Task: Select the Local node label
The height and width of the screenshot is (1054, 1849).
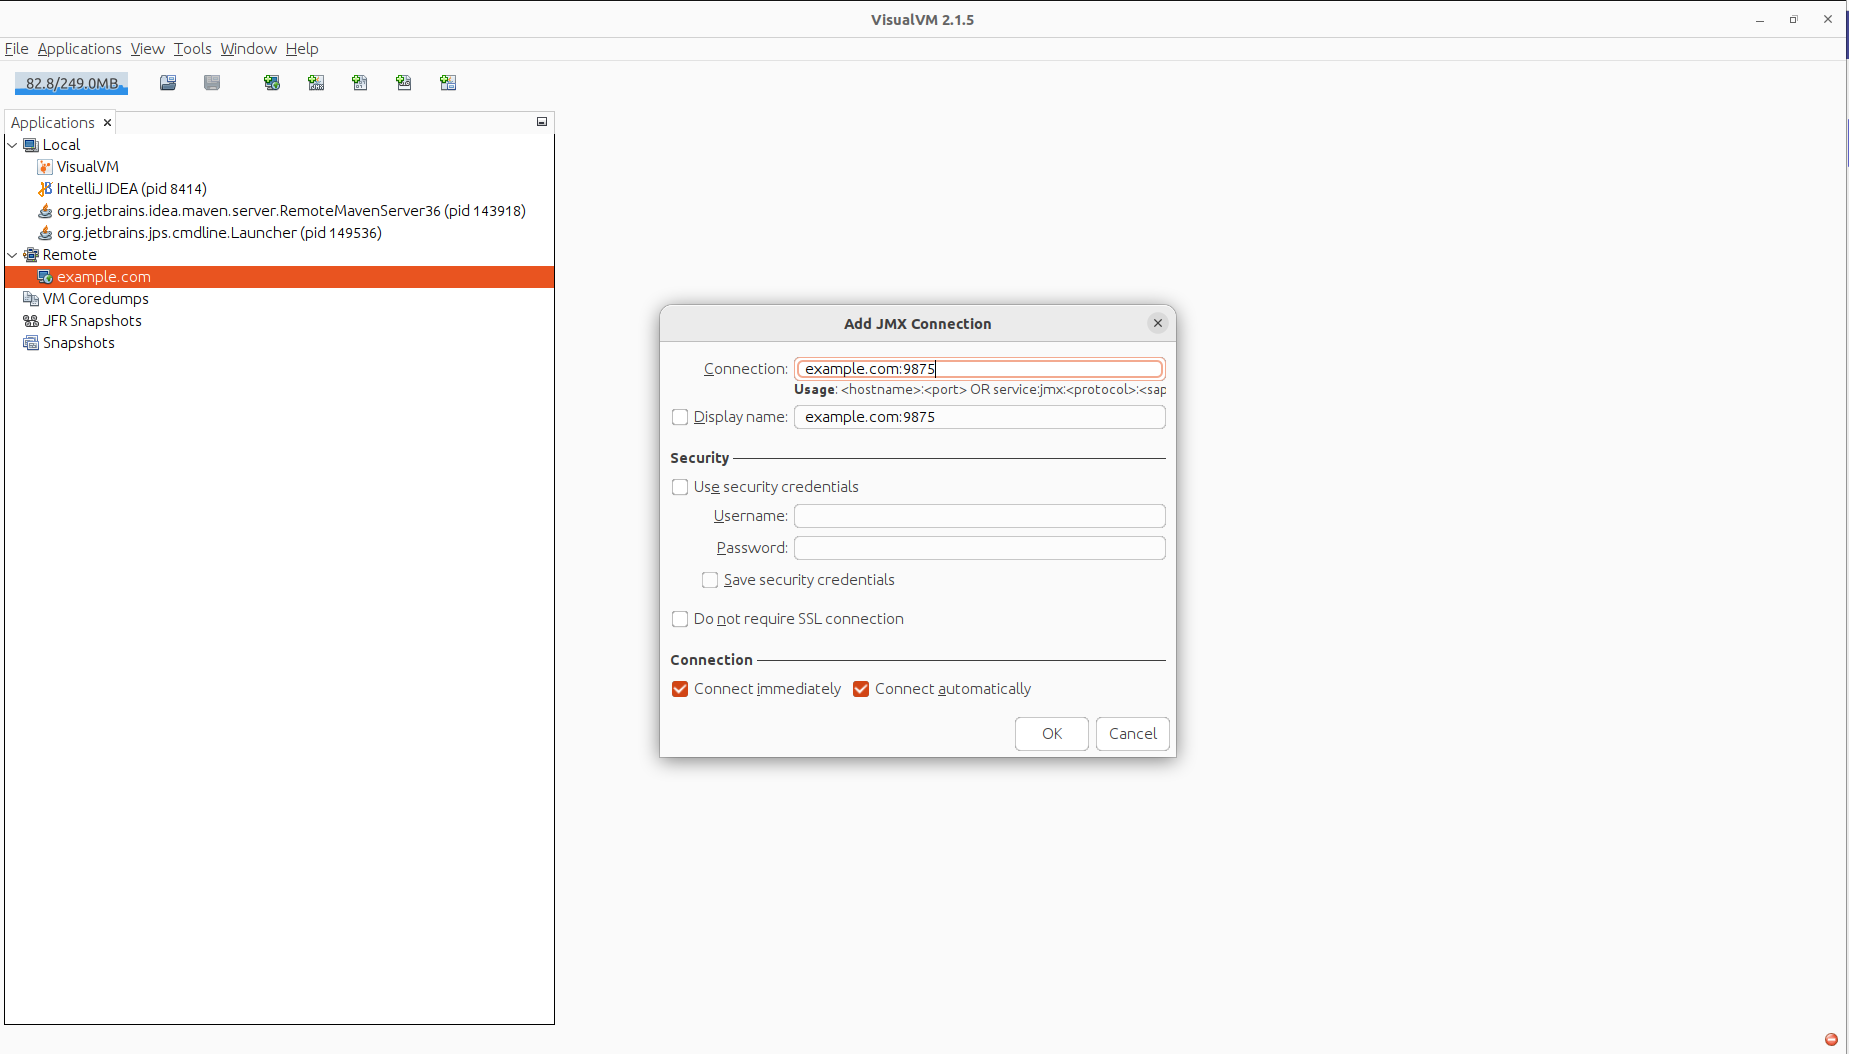Action: 61,145
